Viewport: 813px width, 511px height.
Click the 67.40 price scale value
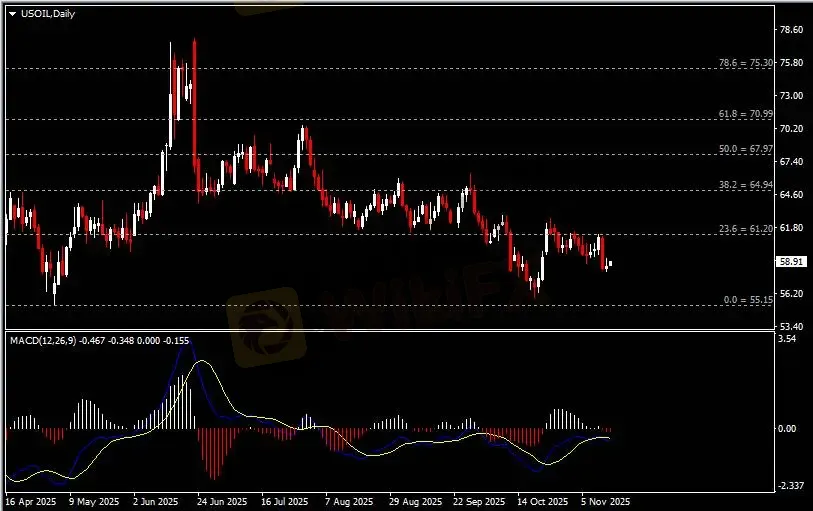click(791, 162)
